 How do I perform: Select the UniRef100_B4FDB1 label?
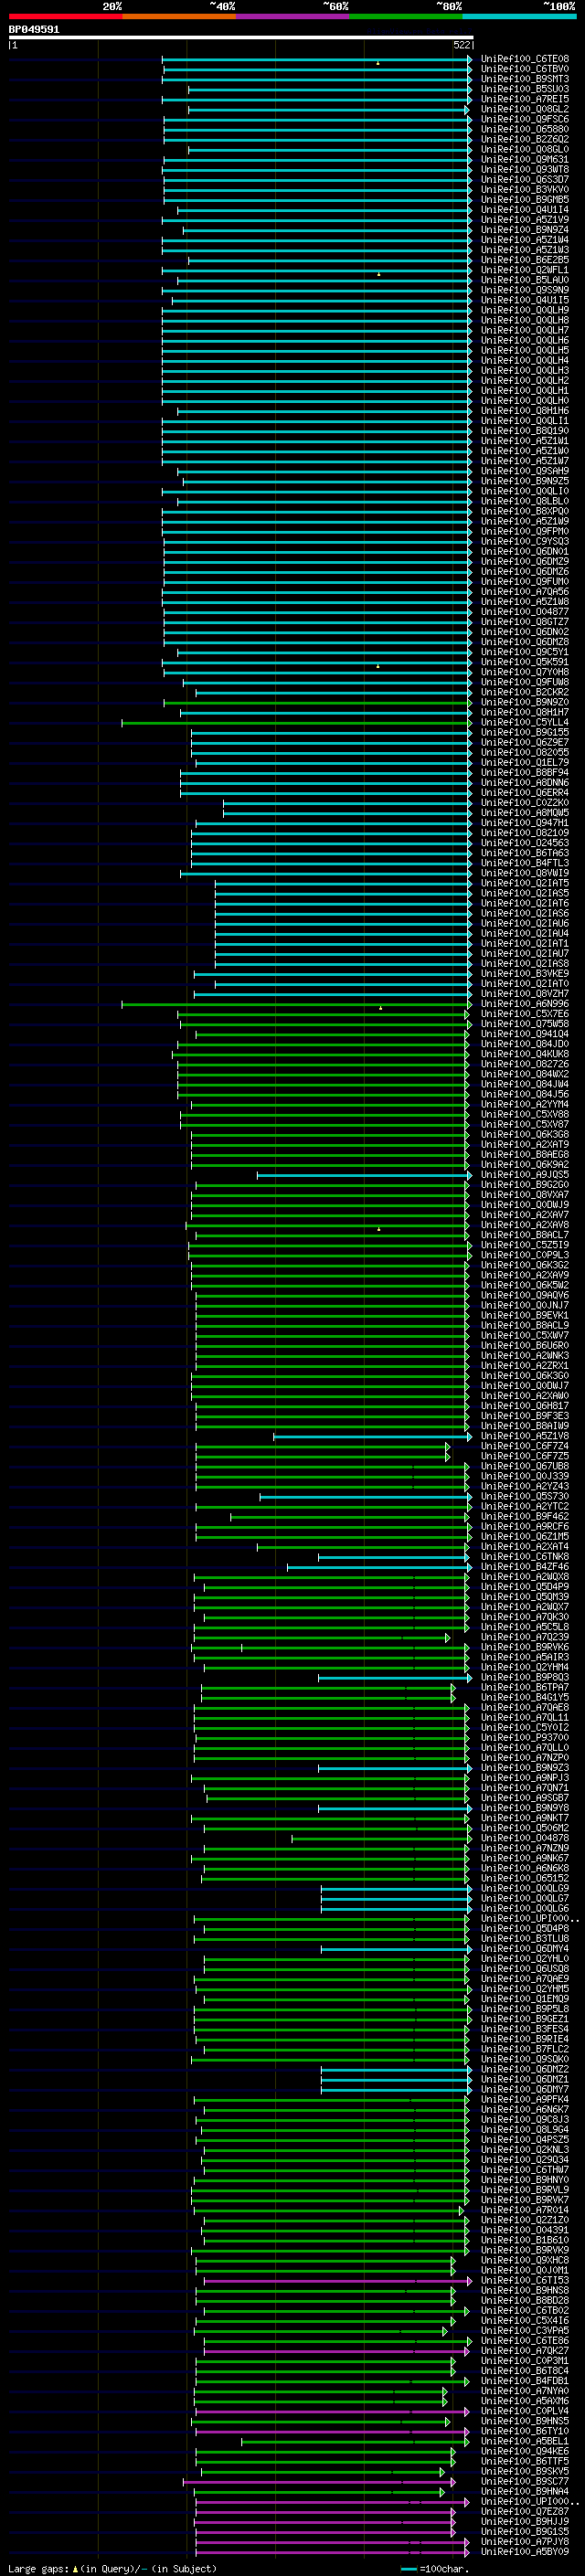tap(524, 2381)
